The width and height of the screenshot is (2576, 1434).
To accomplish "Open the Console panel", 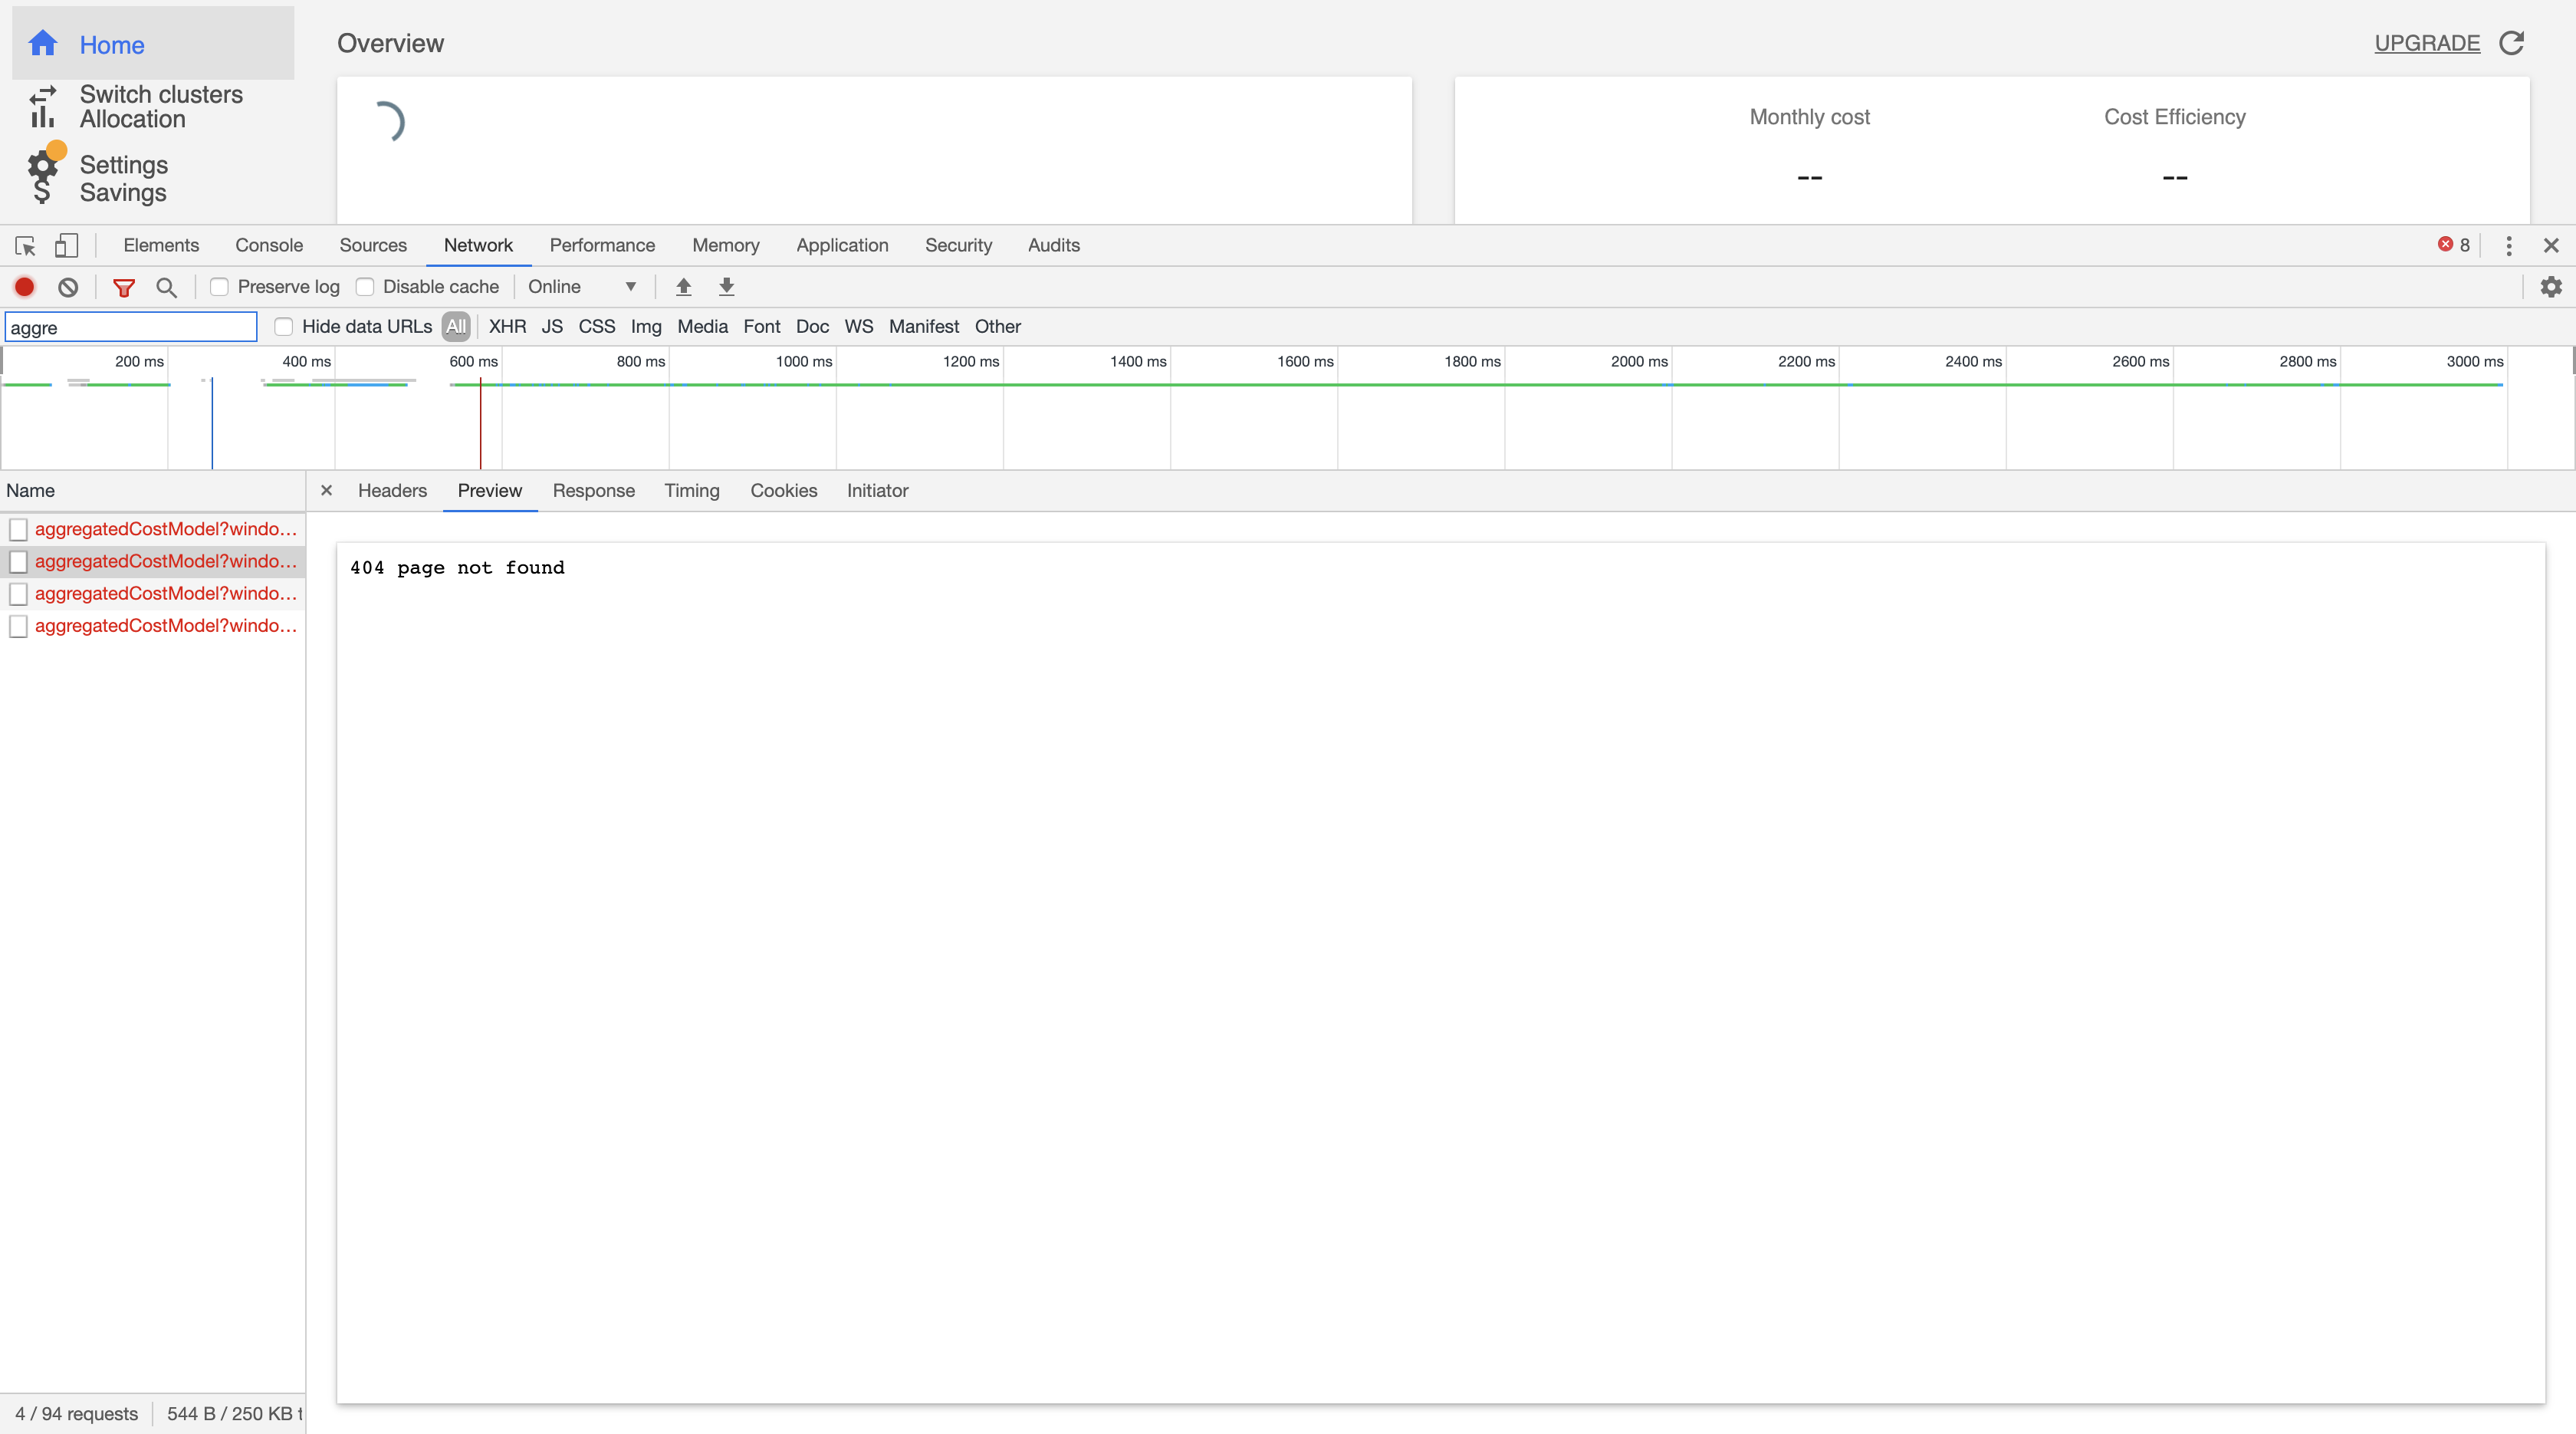I will (x=268, y=245).
